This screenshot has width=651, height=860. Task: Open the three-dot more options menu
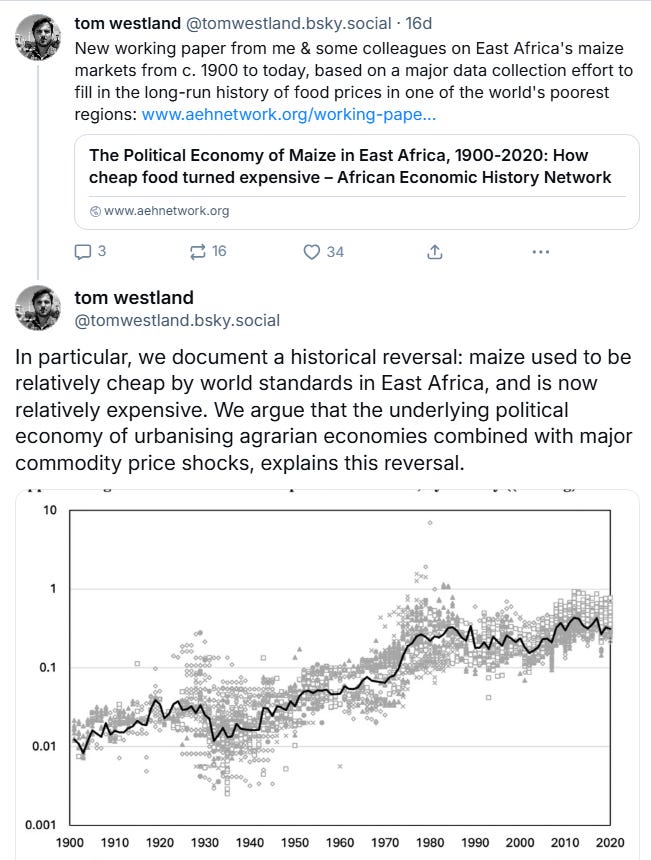coord(540,251)
